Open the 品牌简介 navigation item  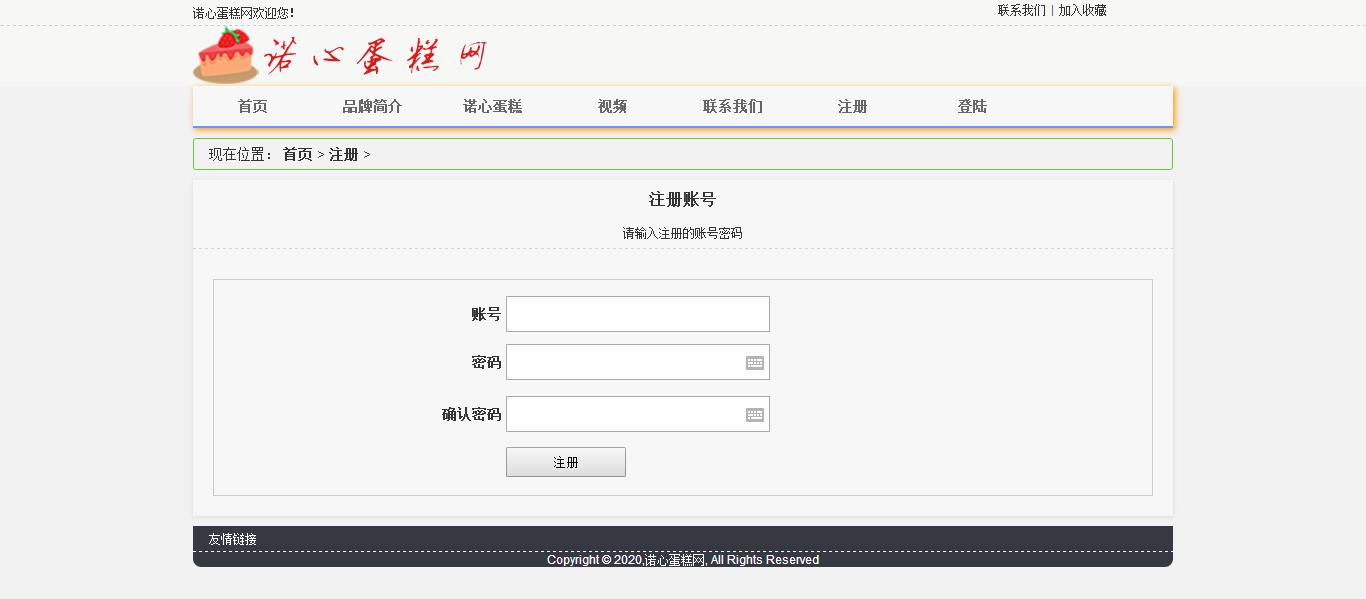point(373,107)
